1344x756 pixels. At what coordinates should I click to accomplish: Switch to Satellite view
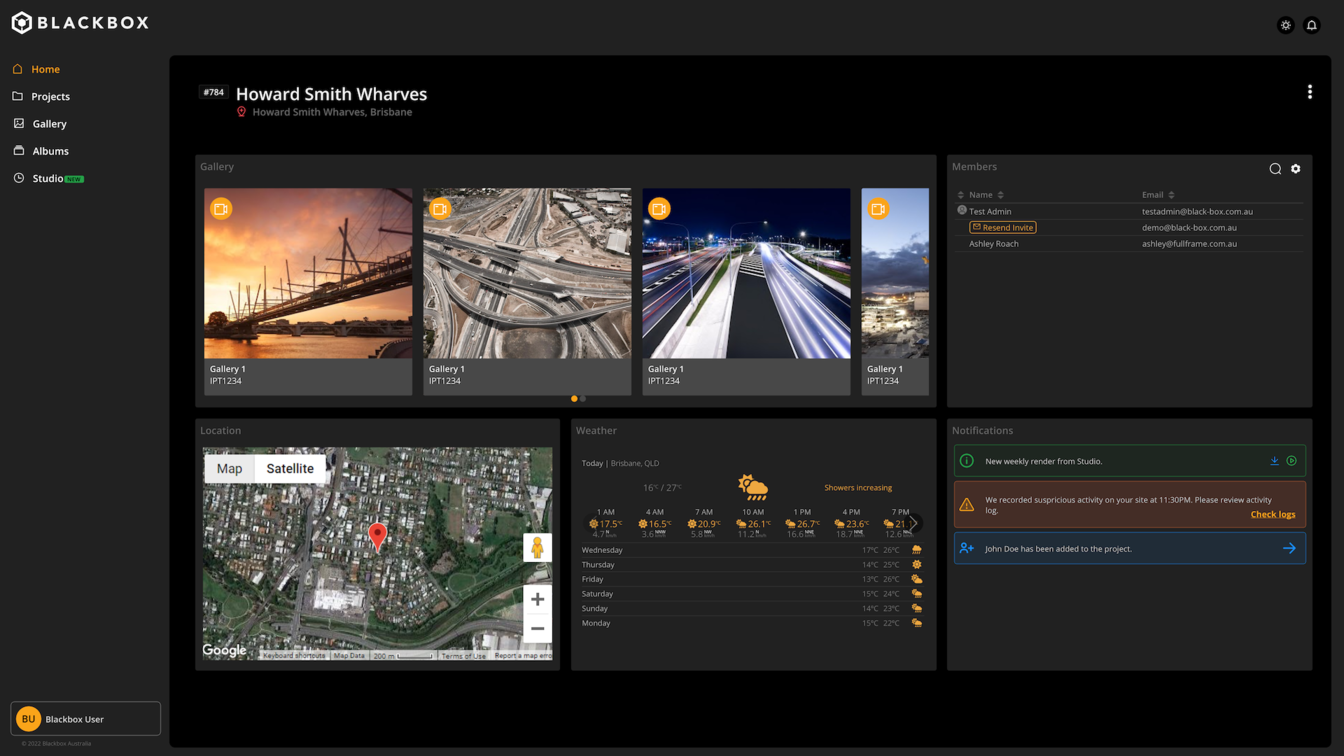click(290, 468)
